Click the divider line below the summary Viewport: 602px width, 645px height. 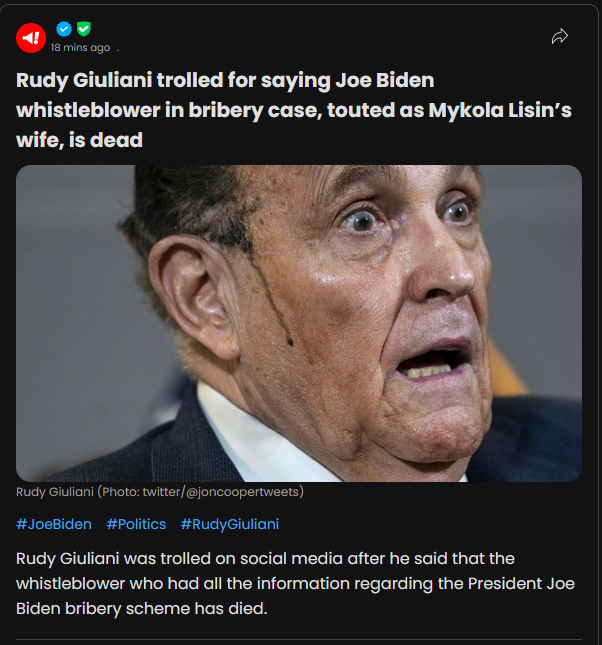(298, 639)
